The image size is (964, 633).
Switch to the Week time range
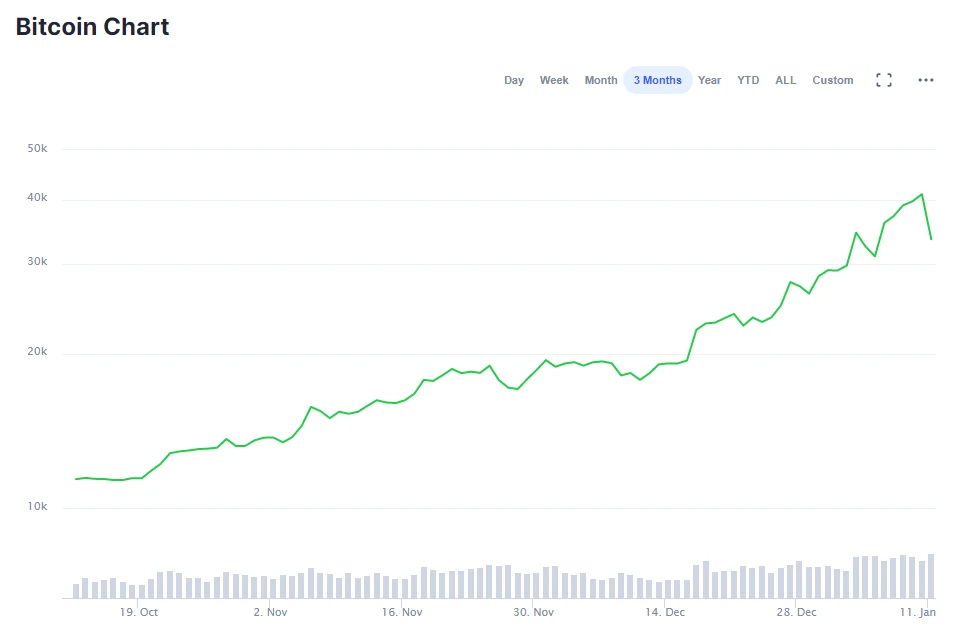click(x=554, y=80)
